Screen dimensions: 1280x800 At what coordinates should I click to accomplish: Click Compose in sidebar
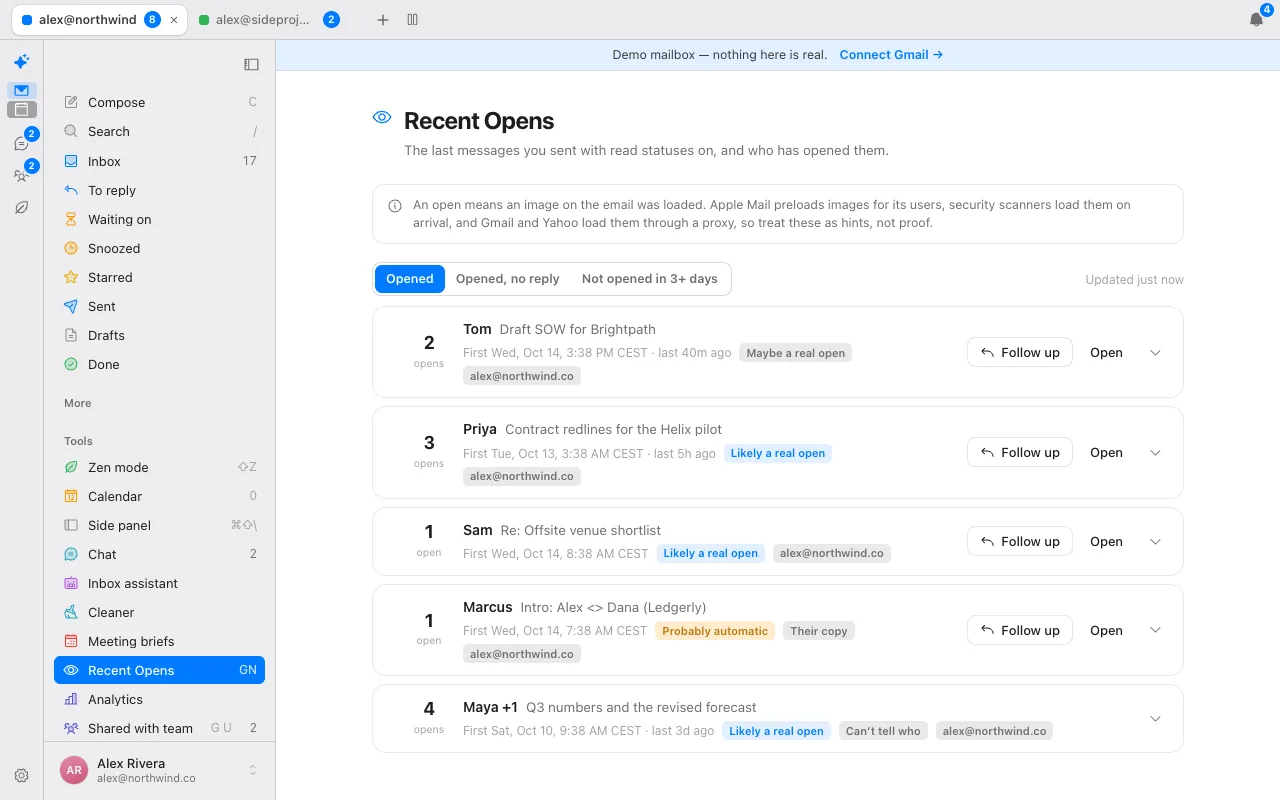(x=160, y=102)
